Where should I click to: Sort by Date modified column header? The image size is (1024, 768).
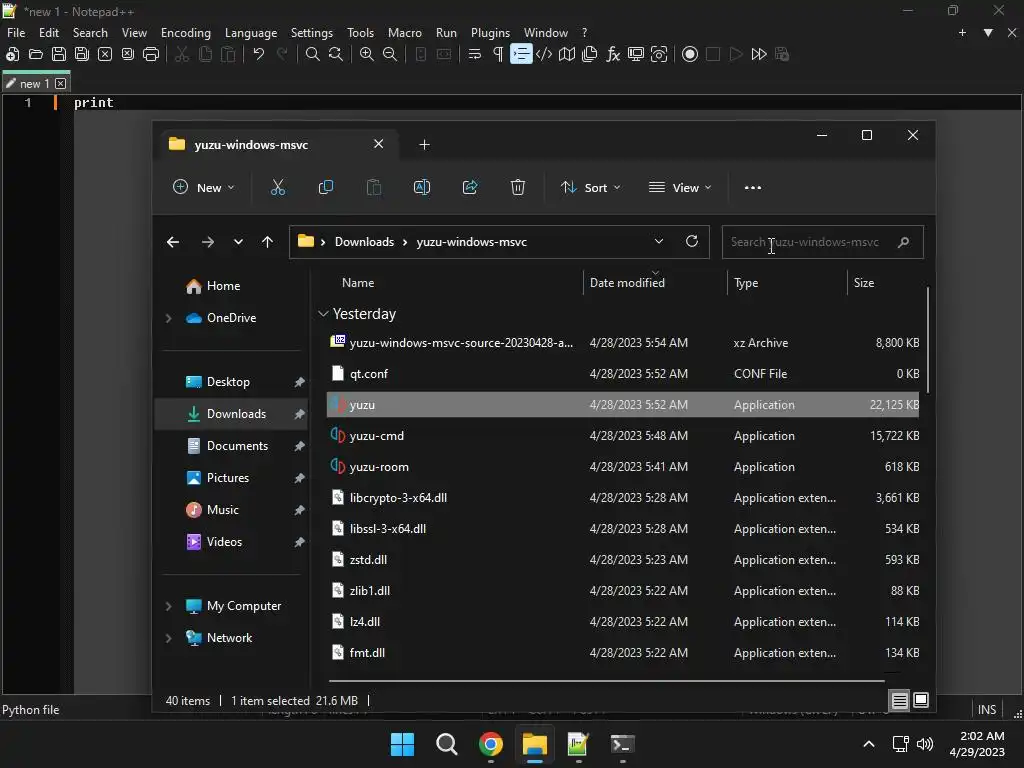[627, 283]
